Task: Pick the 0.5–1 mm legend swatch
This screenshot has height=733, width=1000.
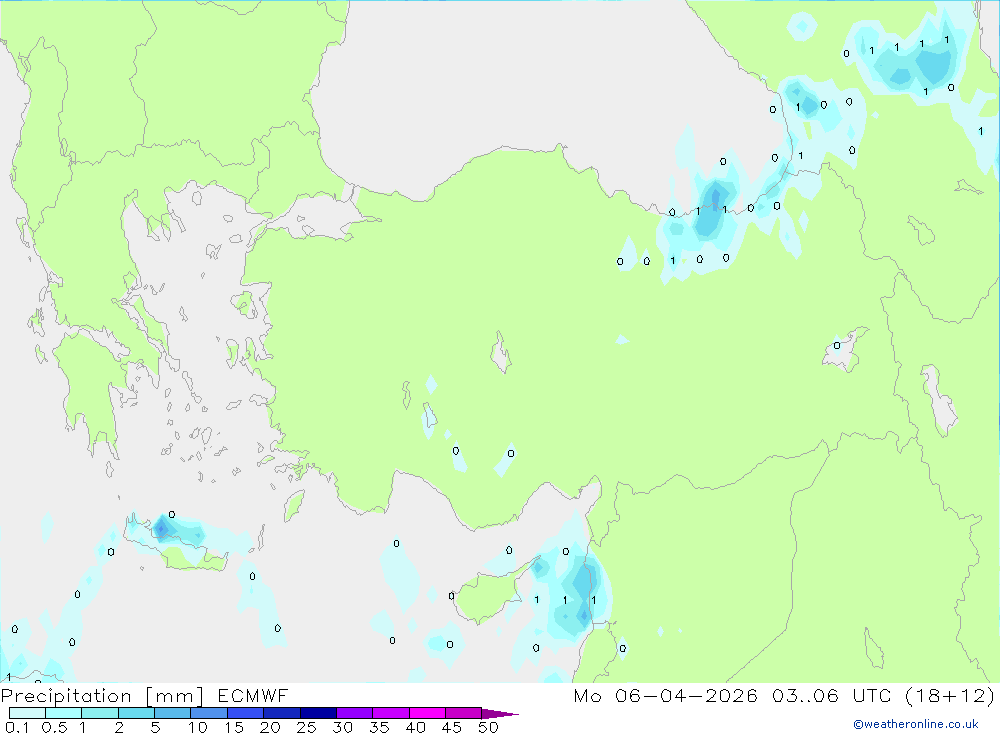Action: point(64,713)
